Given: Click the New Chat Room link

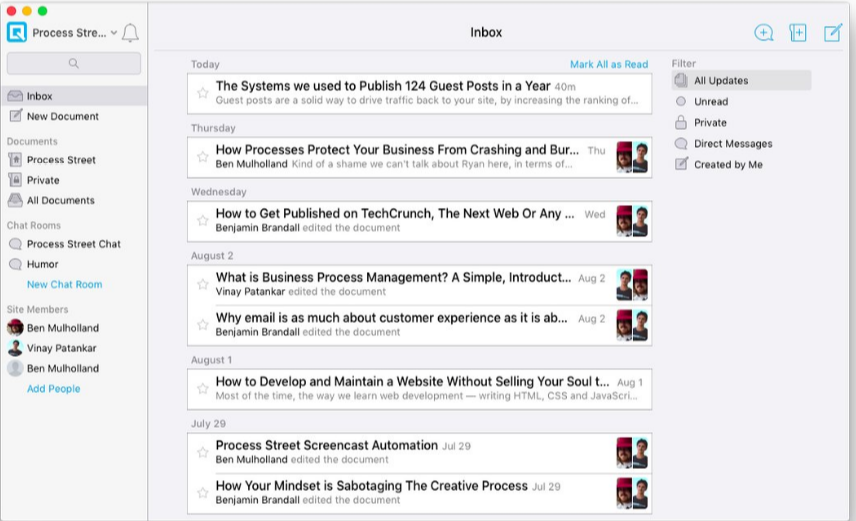Looking at the screenshot, I should click(x=64, y=285).
